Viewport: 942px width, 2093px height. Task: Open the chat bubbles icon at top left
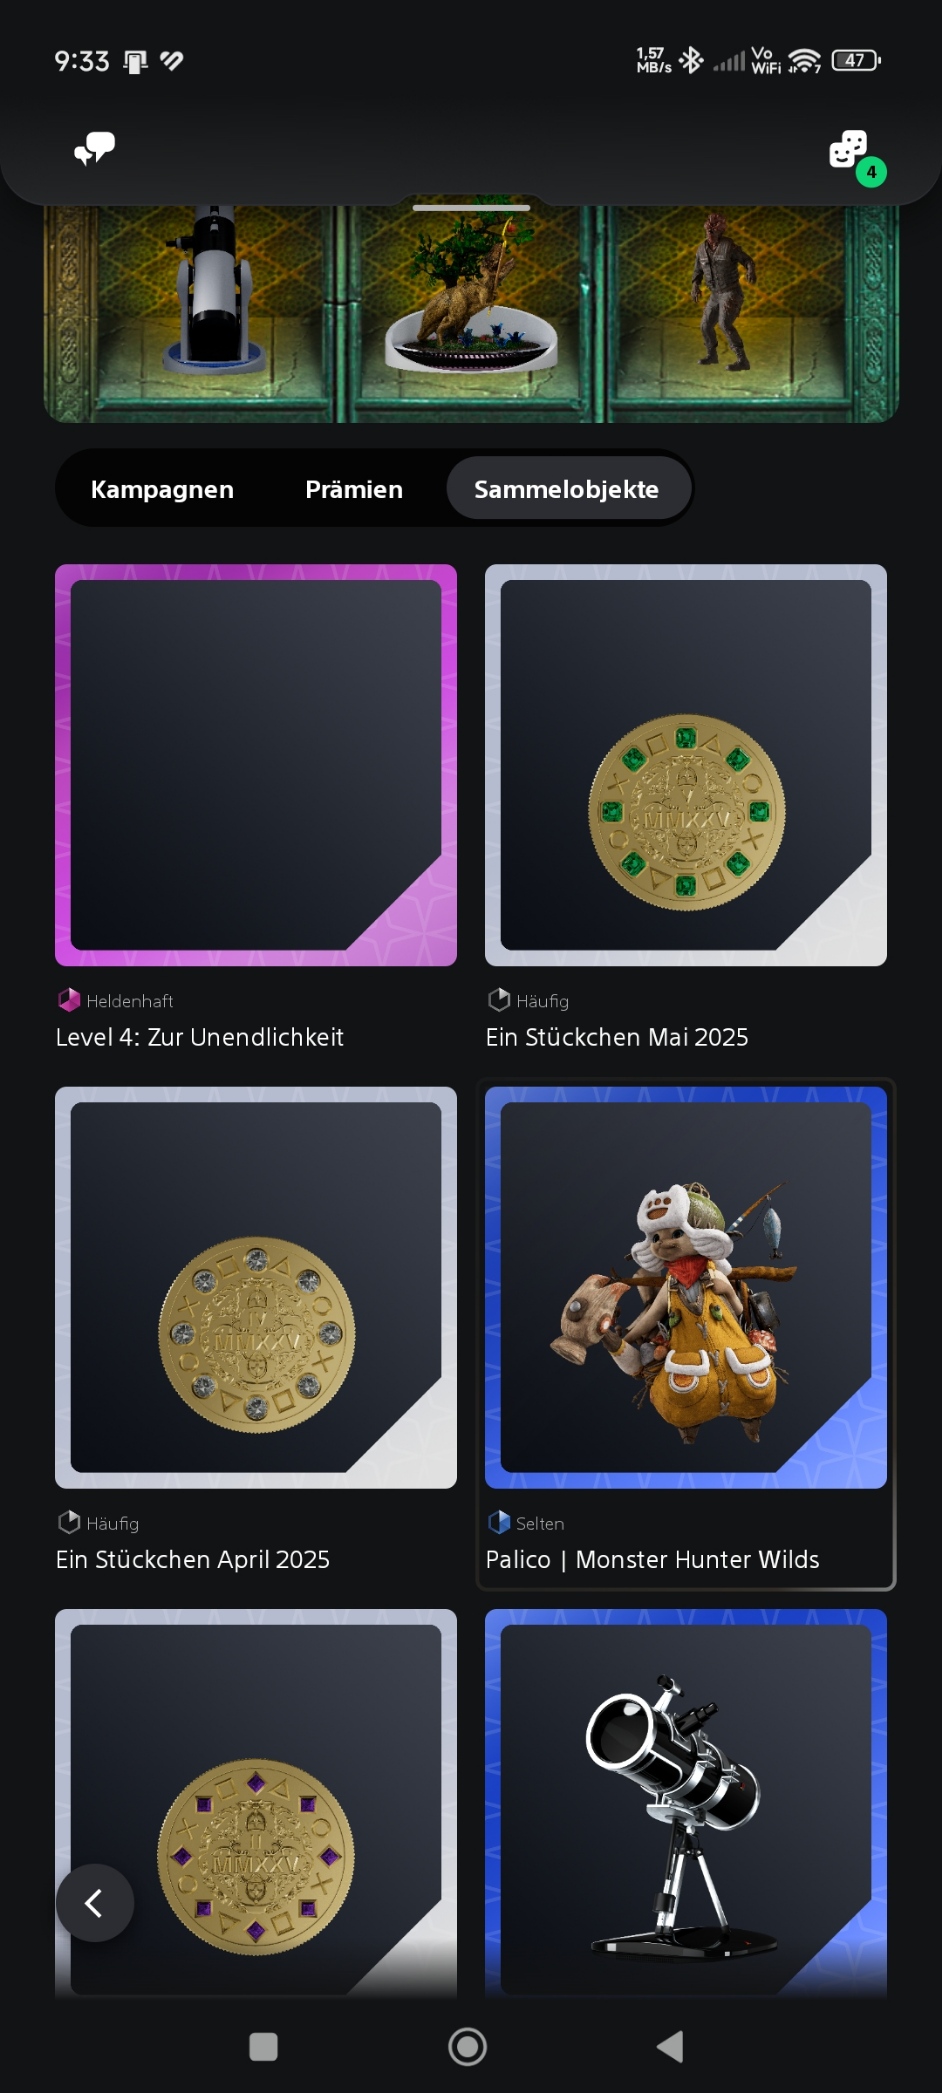(x=95, y=148)
